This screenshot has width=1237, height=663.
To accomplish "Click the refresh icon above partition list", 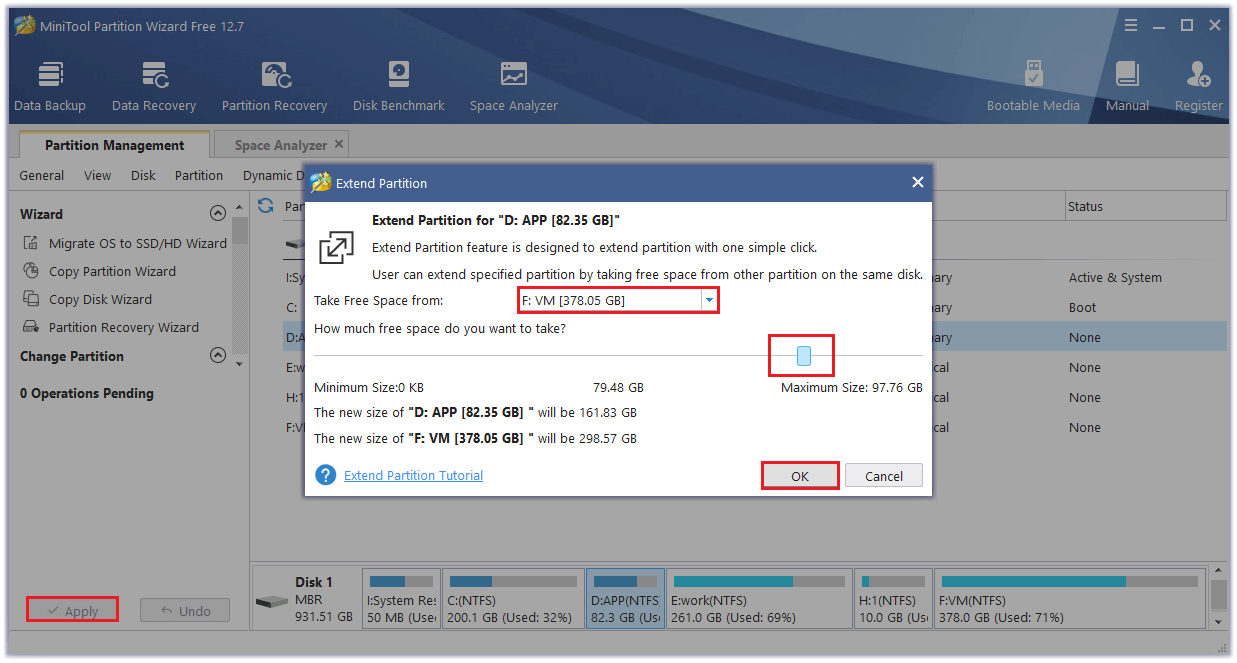I will (x=266, y=205).
